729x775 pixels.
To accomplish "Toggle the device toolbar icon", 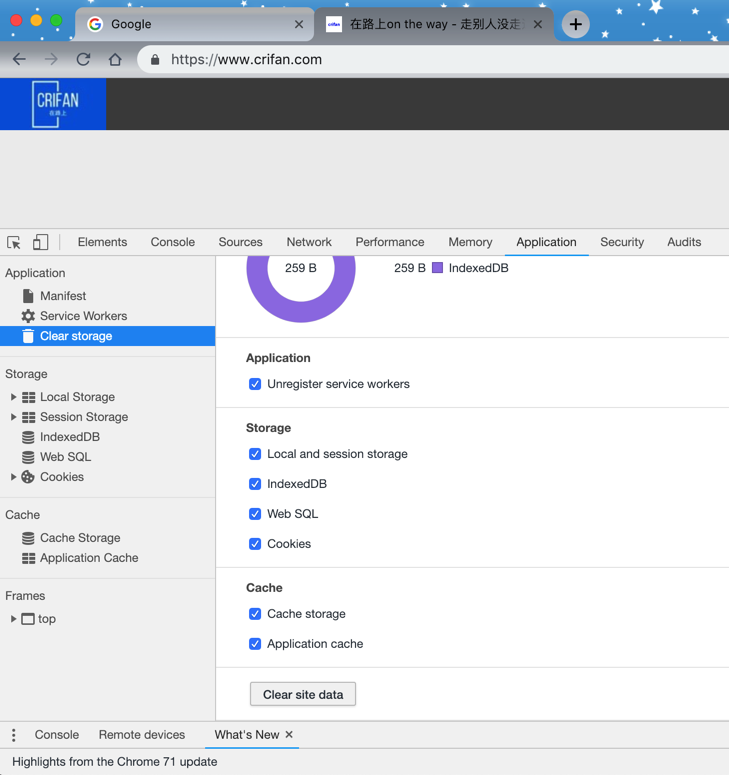I will [41, 242].
